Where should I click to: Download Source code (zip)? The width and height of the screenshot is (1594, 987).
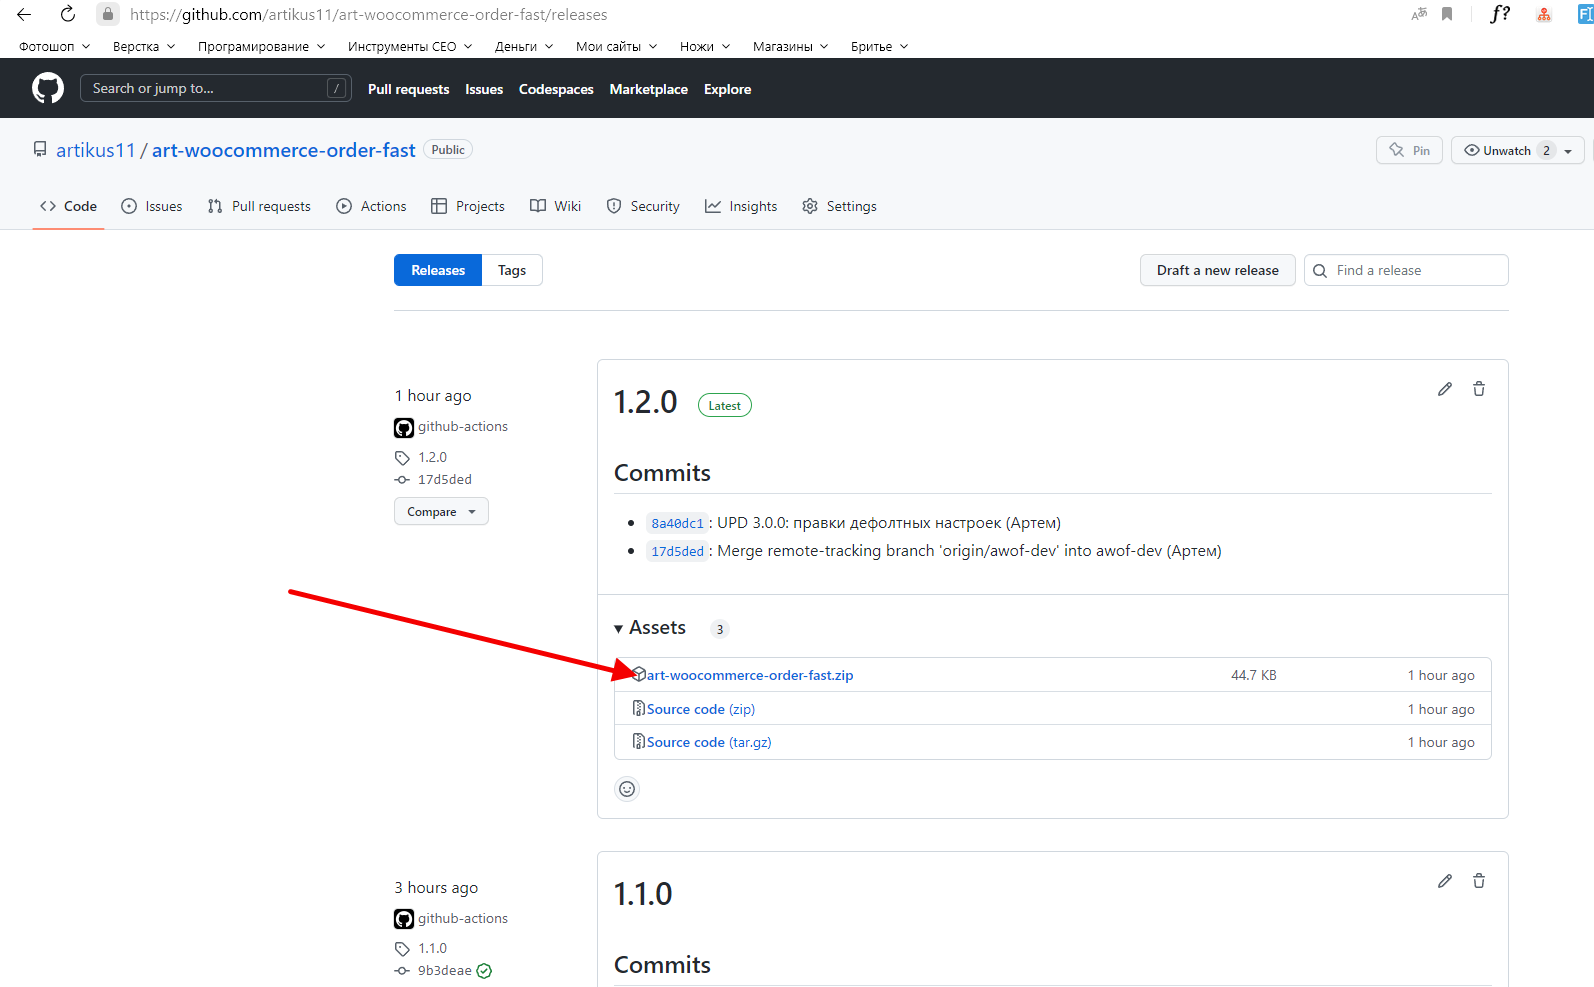click(701, 709)
